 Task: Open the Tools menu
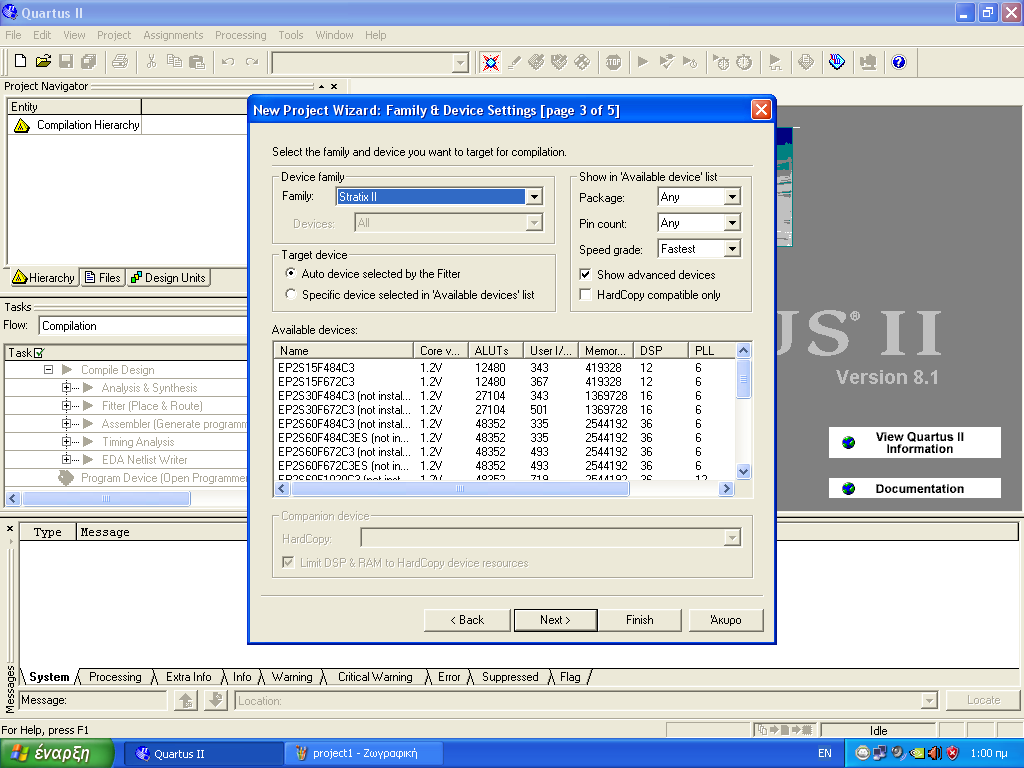(291, 35)
